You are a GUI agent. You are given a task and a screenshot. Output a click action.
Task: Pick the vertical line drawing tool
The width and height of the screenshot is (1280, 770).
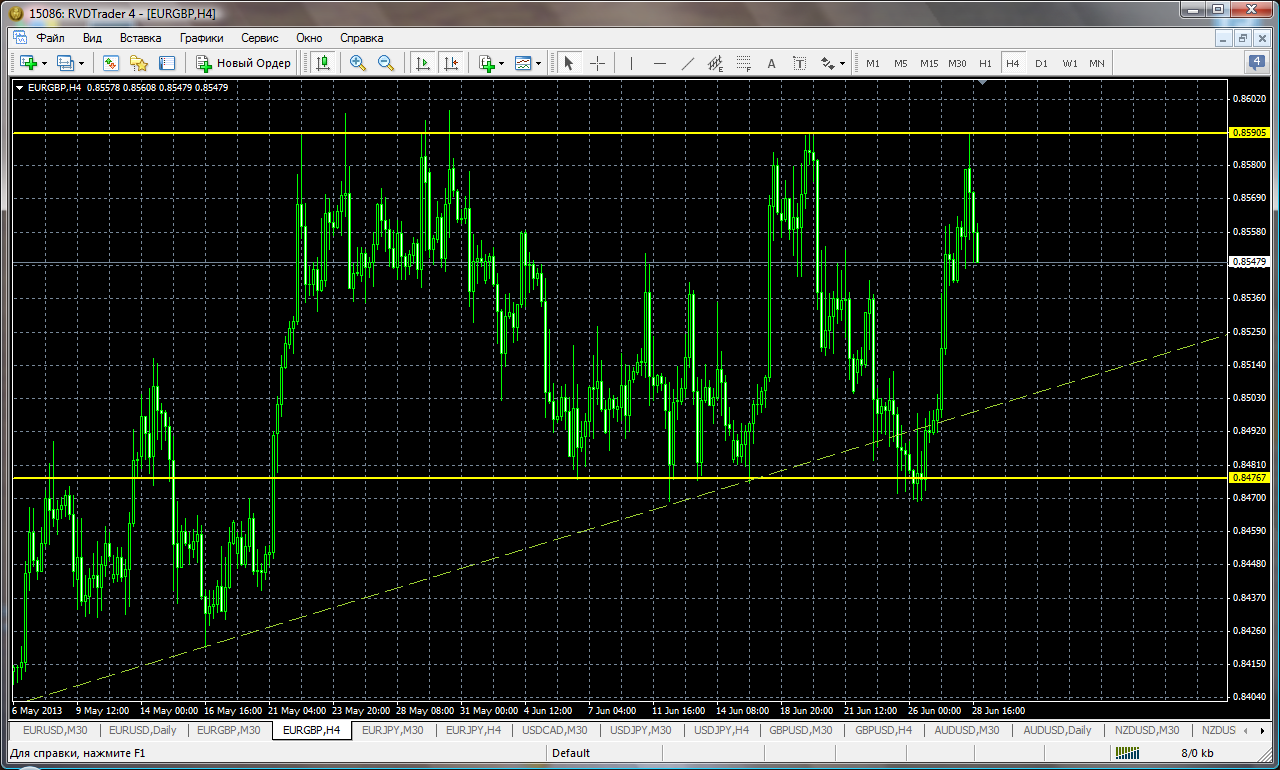[631, 63]
